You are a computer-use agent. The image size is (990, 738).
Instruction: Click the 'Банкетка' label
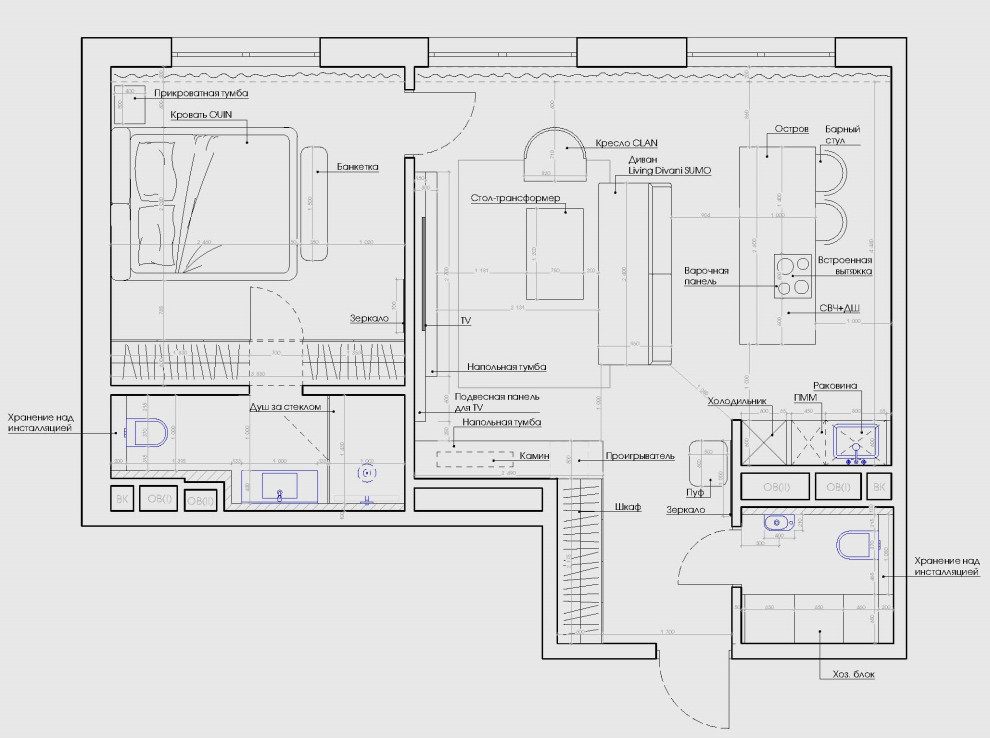357,167
